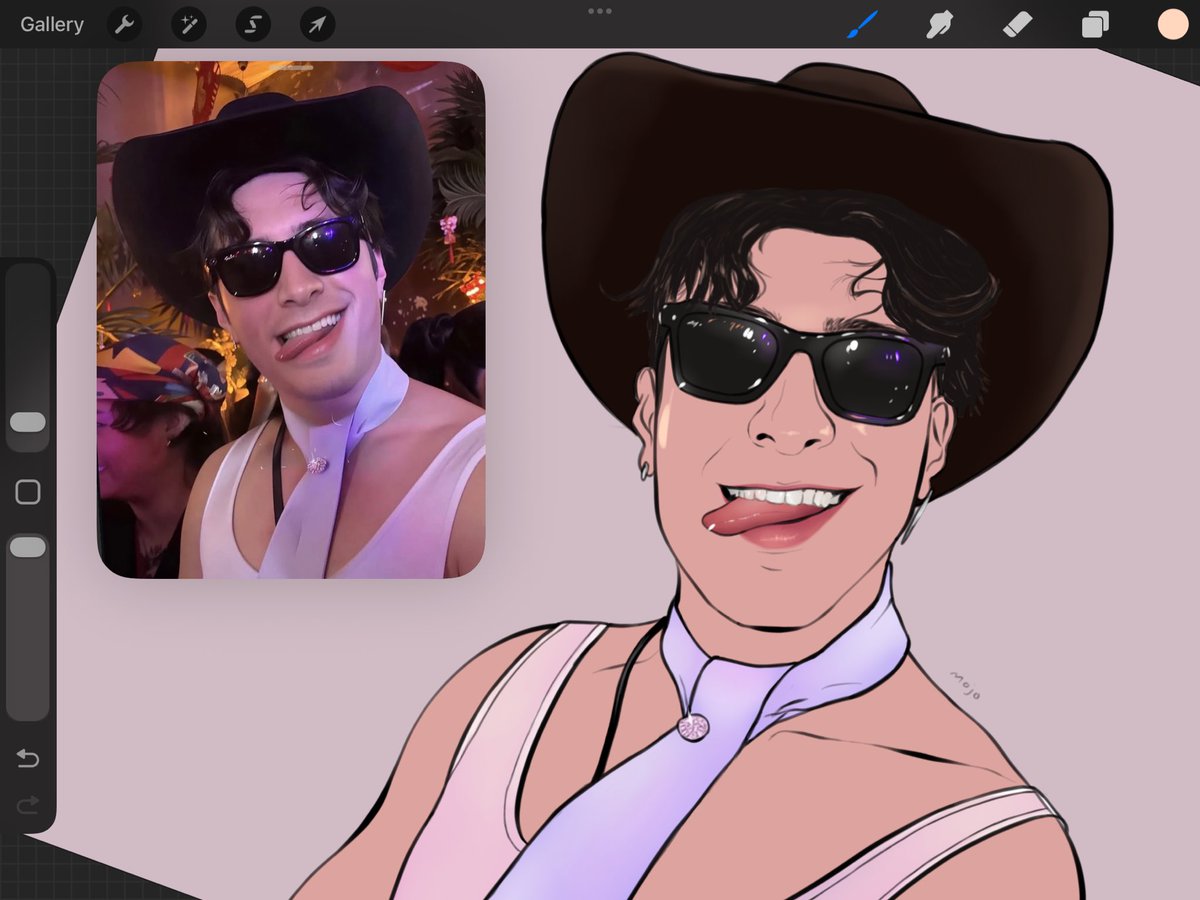Select the Smudge tool
Viewport: 1200px width, 900px height.
pos(939,24)
